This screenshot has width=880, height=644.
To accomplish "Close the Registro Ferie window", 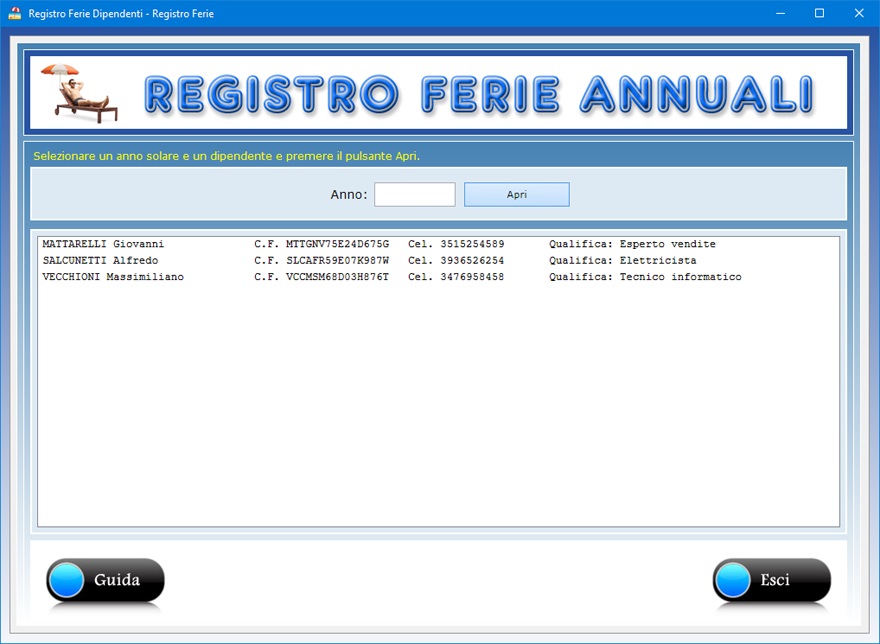I will 859,13.
